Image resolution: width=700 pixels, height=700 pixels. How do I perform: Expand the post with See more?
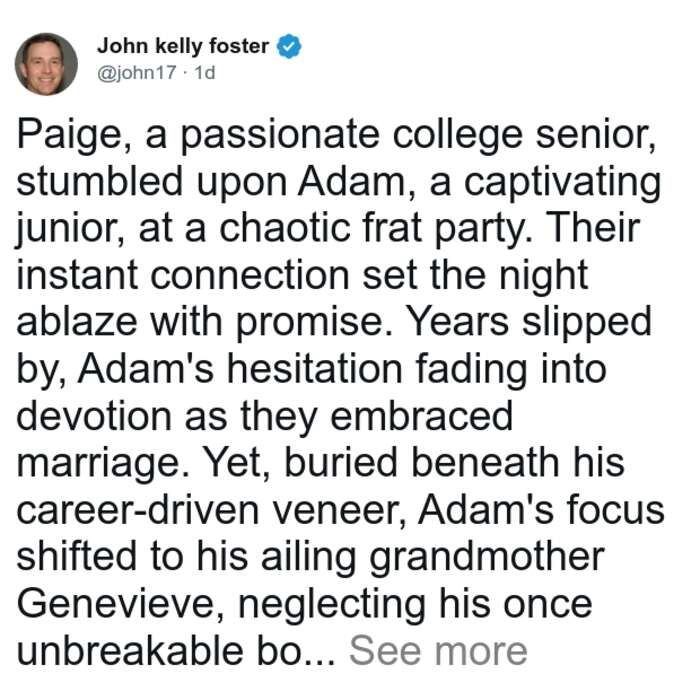point(438,651)
